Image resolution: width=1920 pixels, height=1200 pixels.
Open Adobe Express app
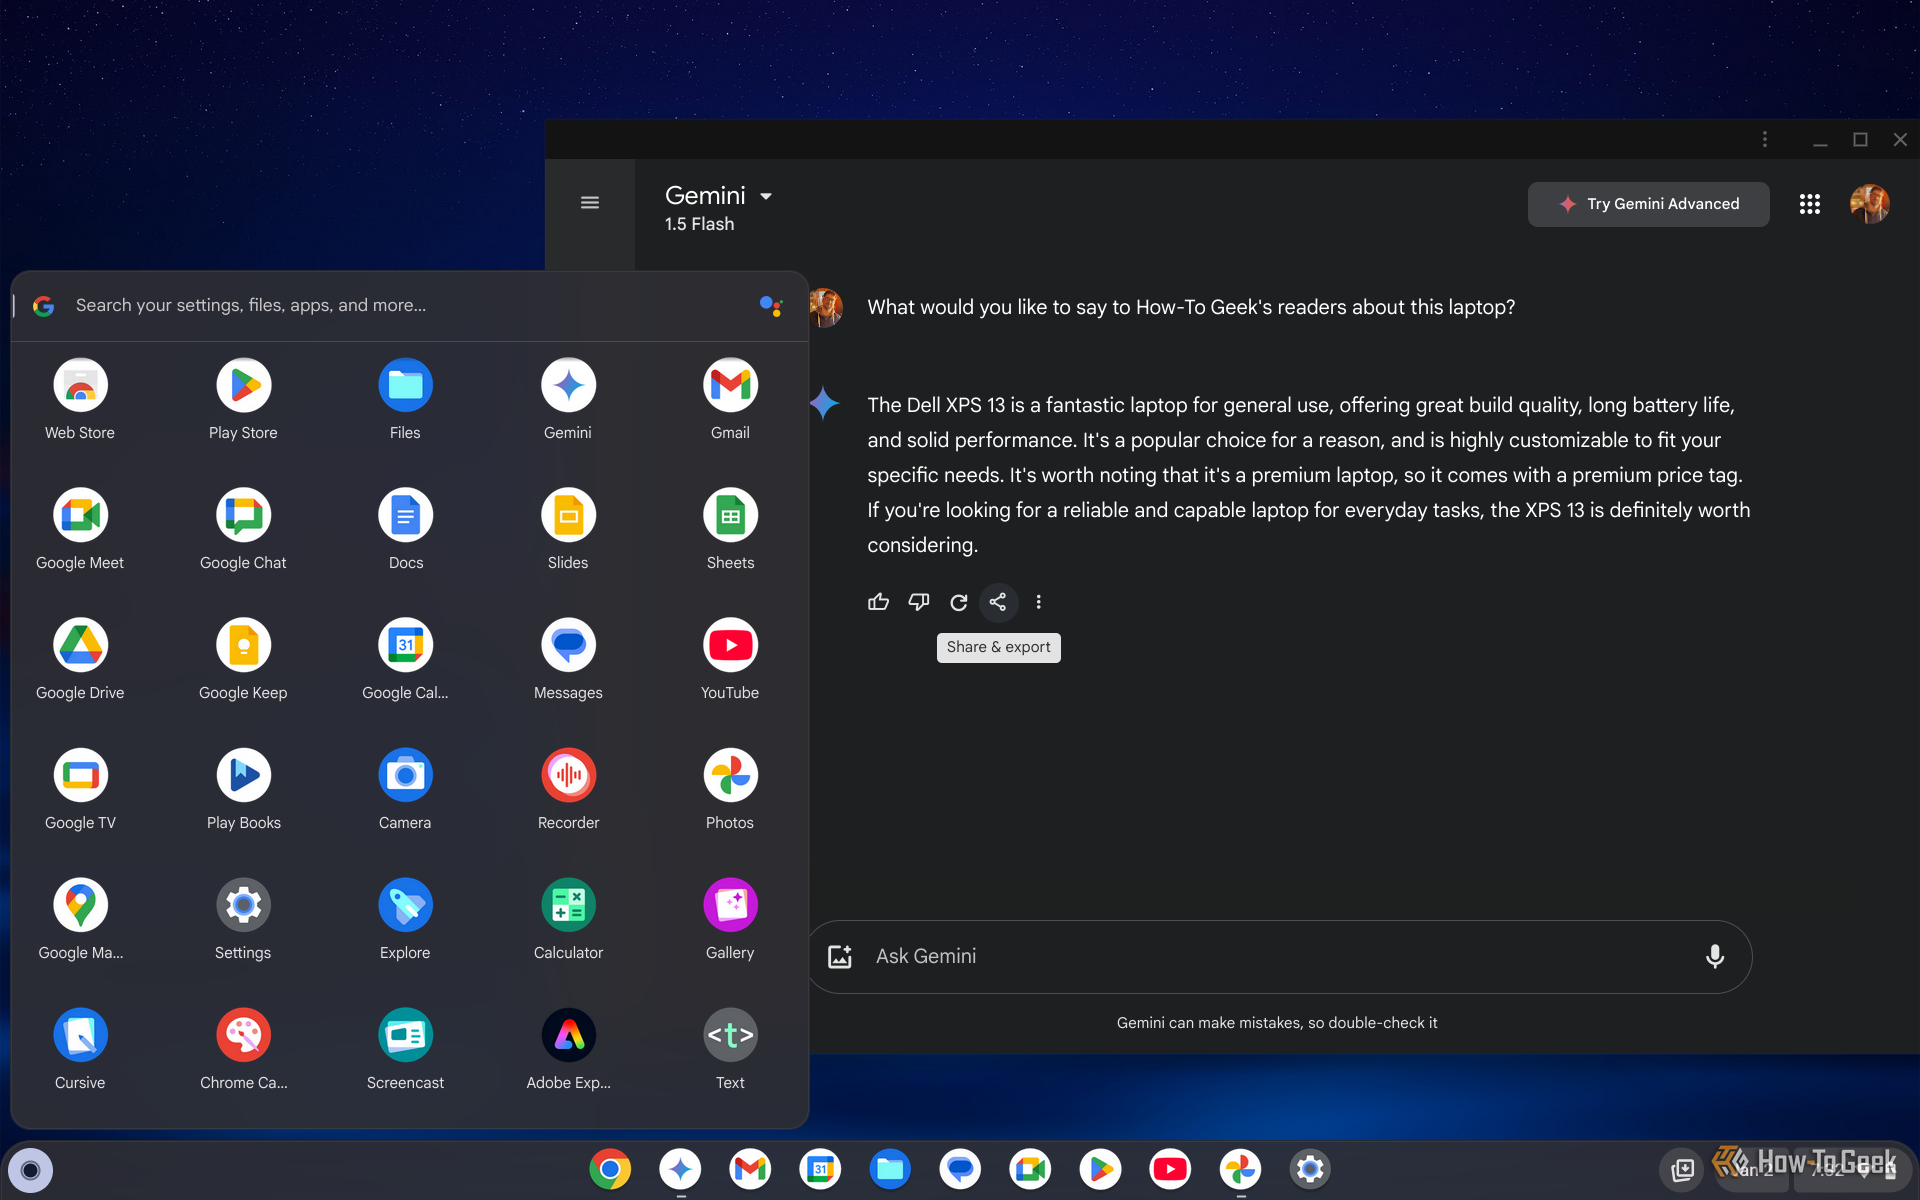coord(568,1035)
